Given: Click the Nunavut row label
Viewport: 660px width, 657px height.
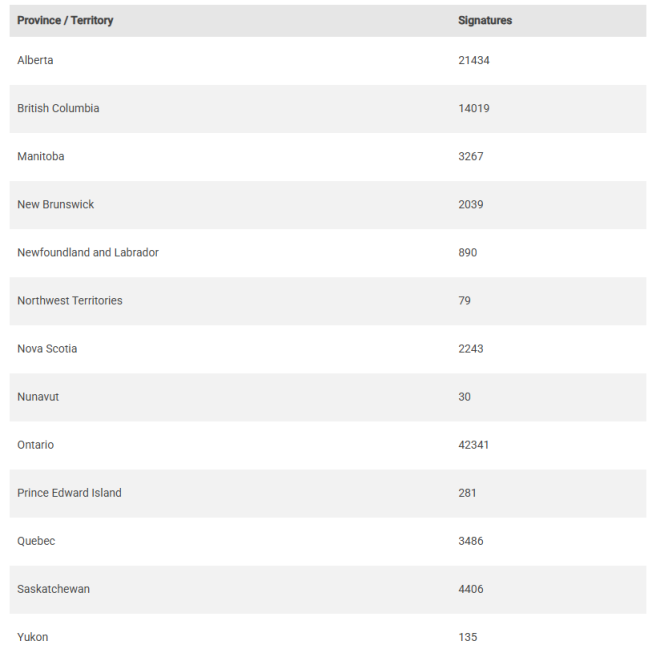Looking at the screenshot, I should pyautogui.click(x=38, y=396).
